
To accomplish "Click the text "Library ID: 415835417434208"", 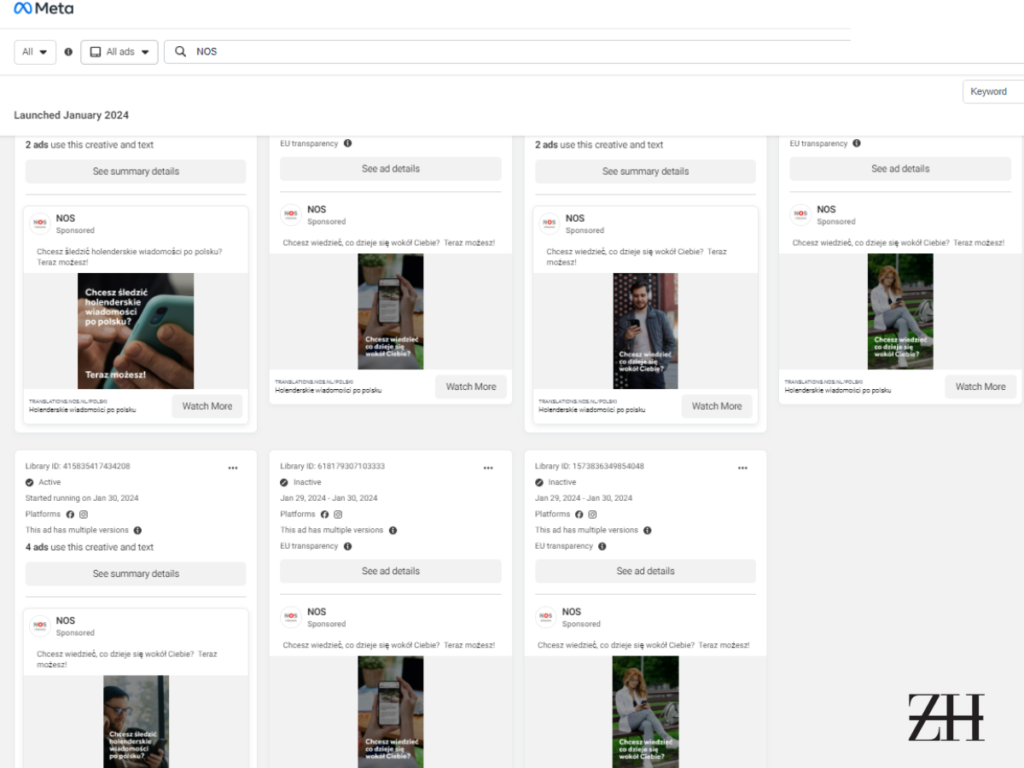I will click(x=78, y=466).
